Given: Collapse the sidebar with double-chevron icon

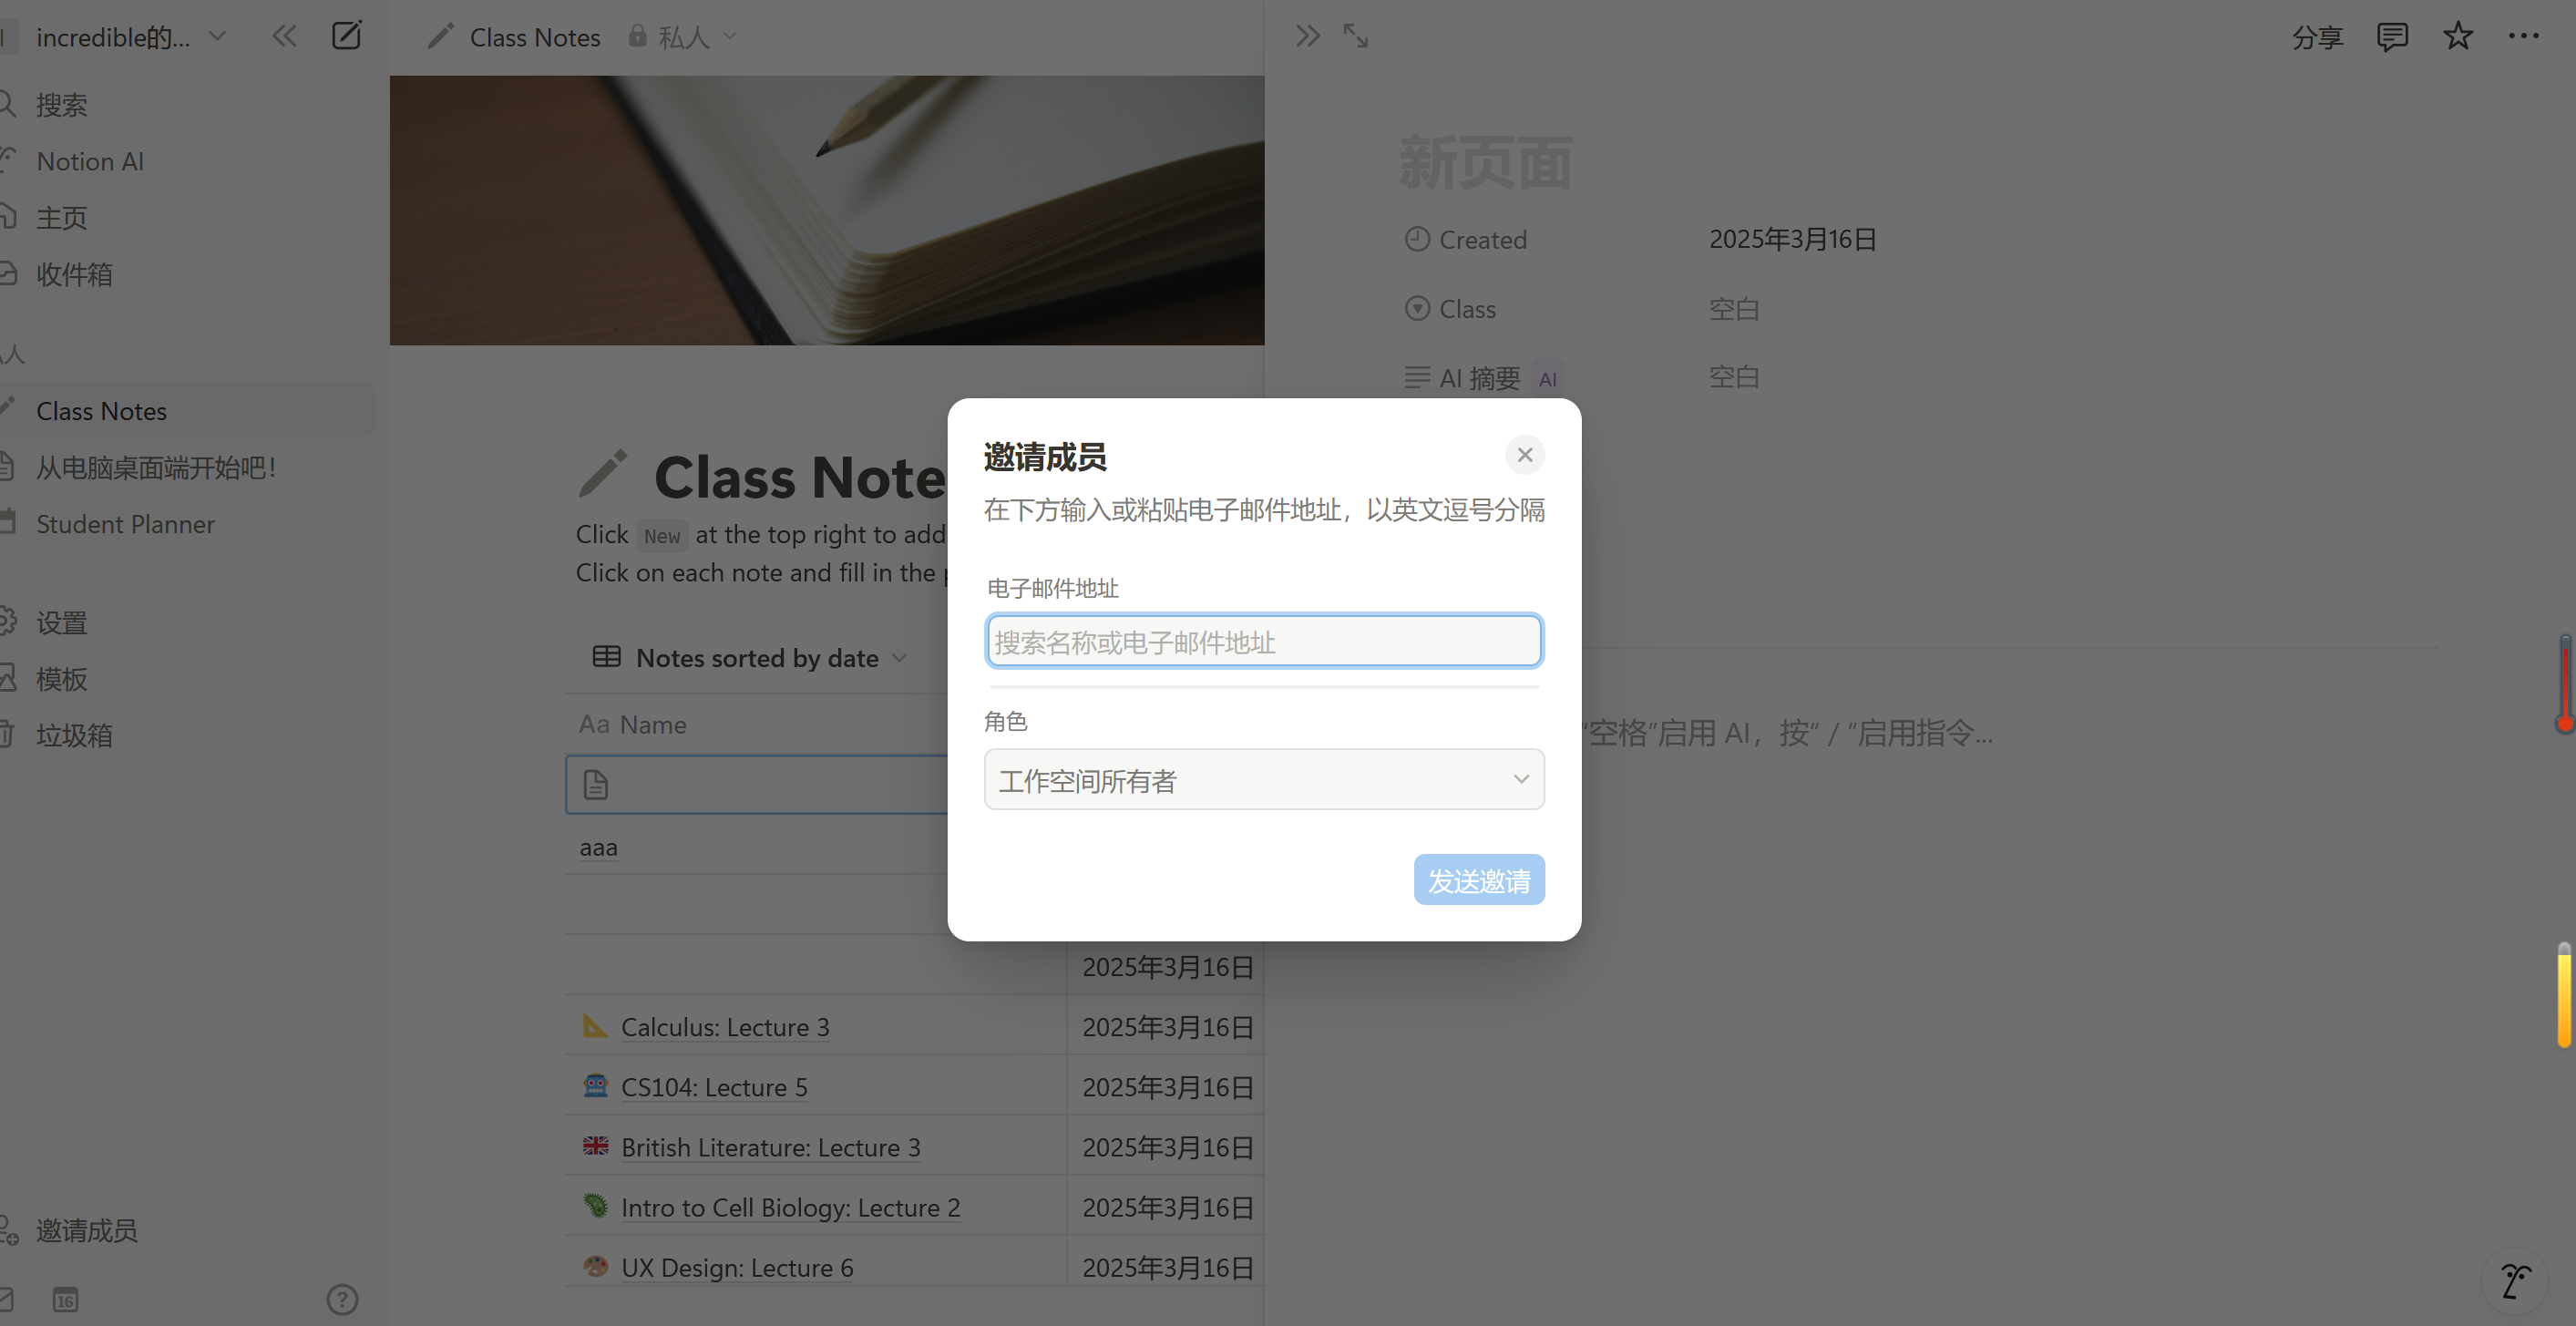Looking at the screenshot, I should 285,37.
